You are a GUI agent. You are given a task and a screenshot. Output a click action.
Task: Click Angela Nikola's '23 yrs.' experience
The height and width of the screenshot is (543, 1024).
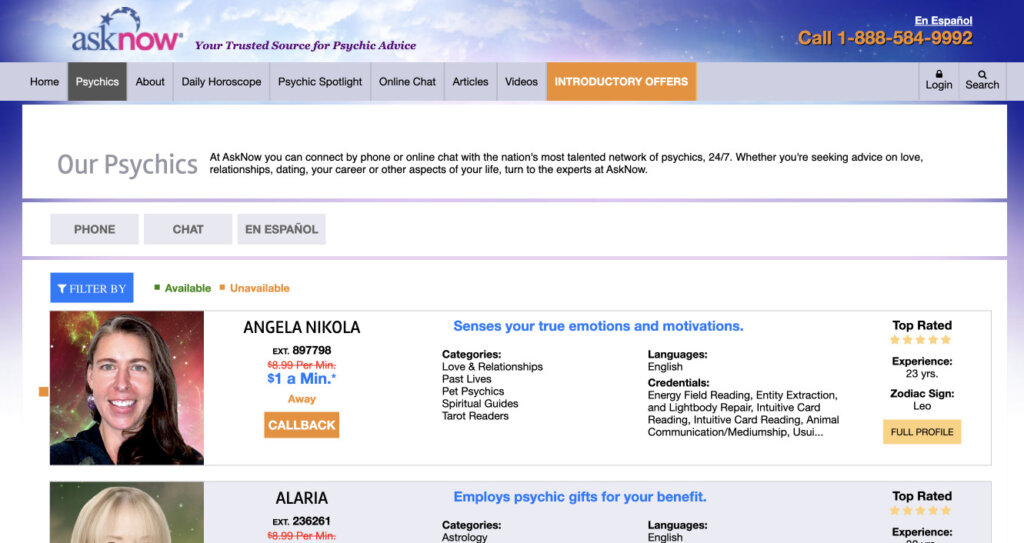[x=922, y=374]
